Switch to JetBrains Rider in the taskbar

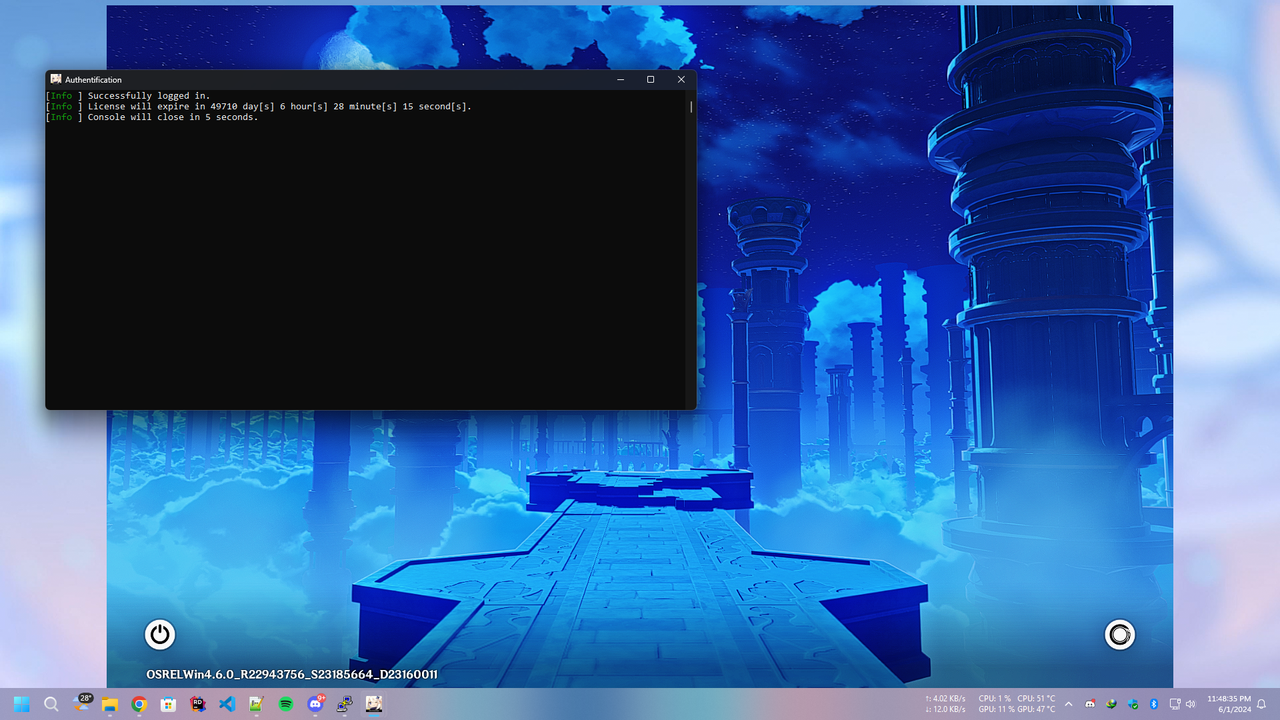(x=198, y=704)
